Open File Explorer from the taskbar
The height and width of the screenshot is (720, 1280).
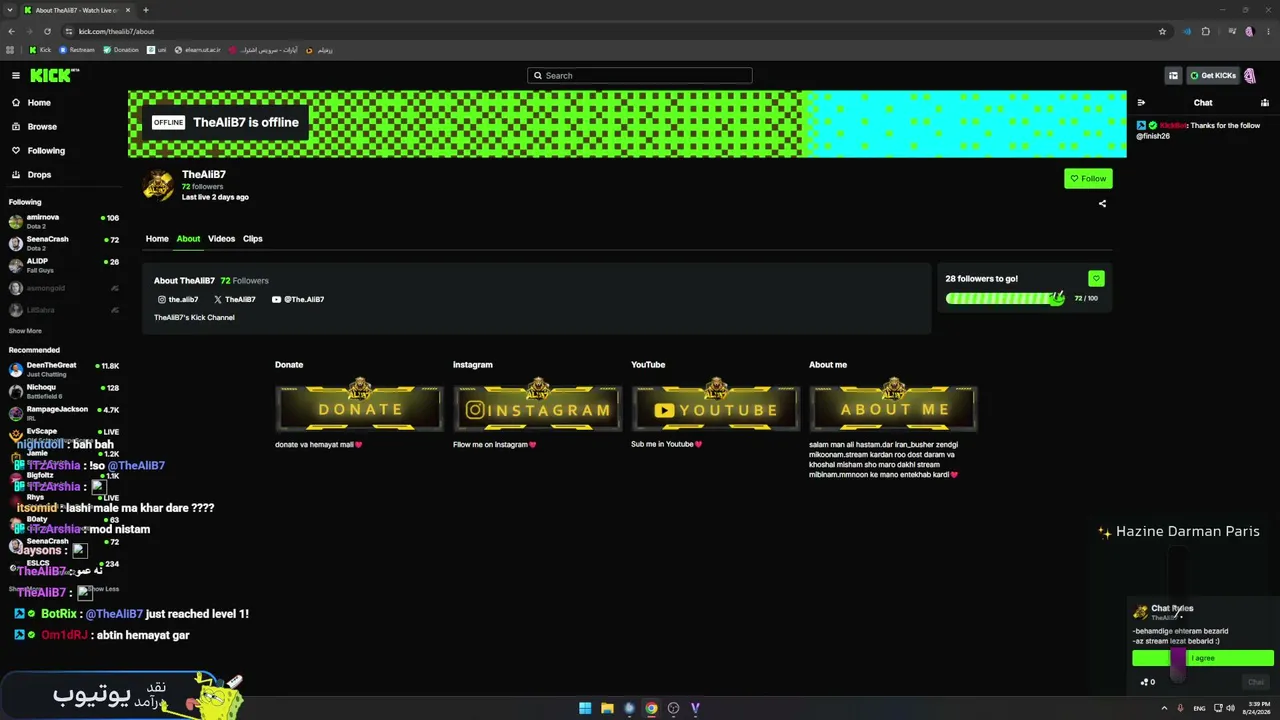tap(607, 708)
